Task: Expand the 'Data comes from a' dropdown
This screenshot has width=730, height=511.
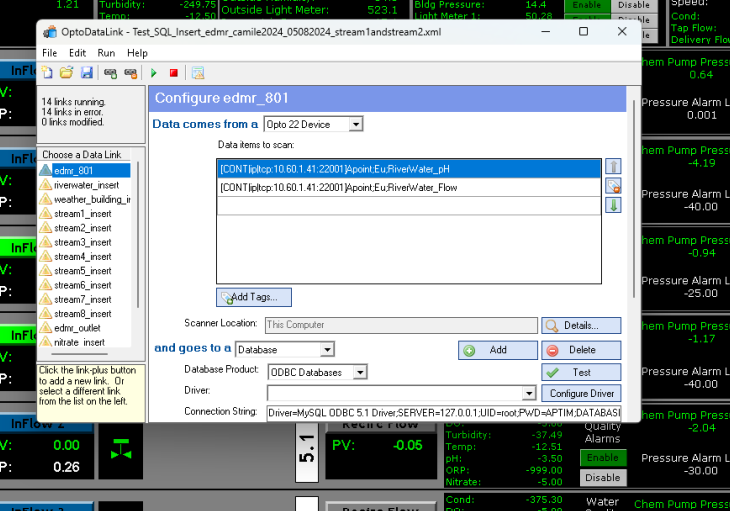Action: [356, 124]
